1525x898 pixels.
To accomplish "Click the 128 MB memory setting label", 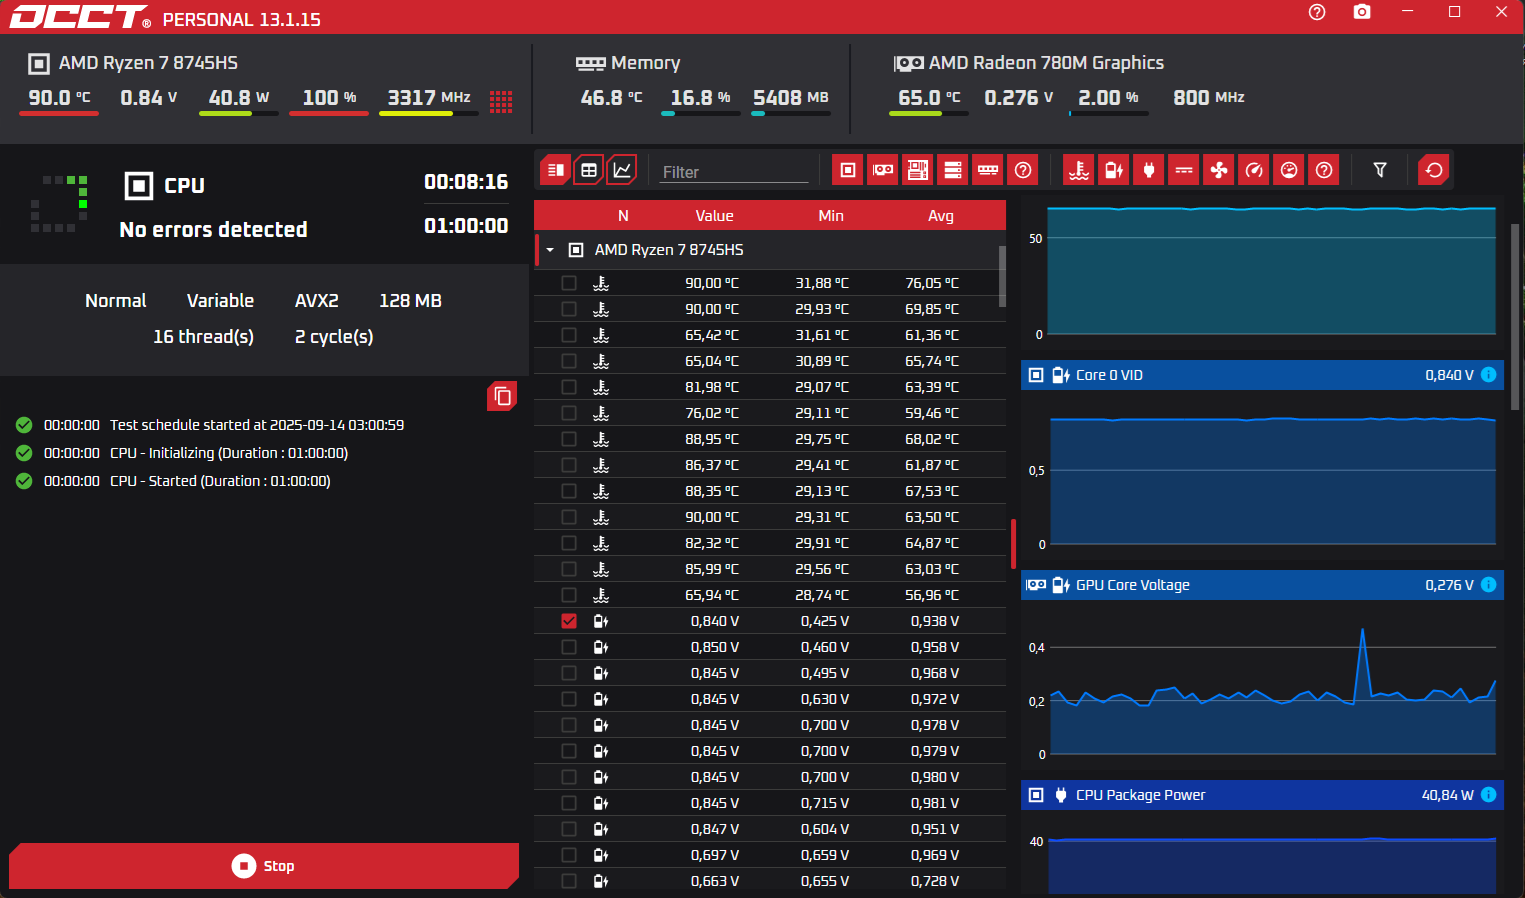I will [x=410, y=301].
